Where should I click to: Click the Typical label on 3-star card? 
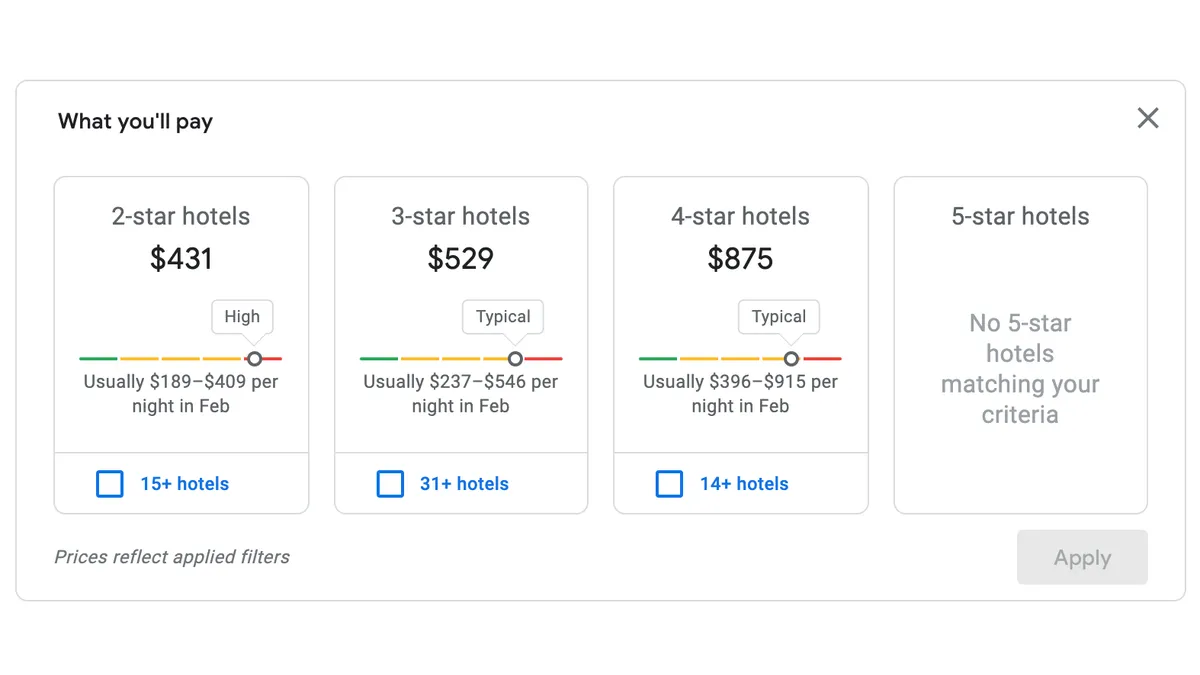click(x=503, y=317)
